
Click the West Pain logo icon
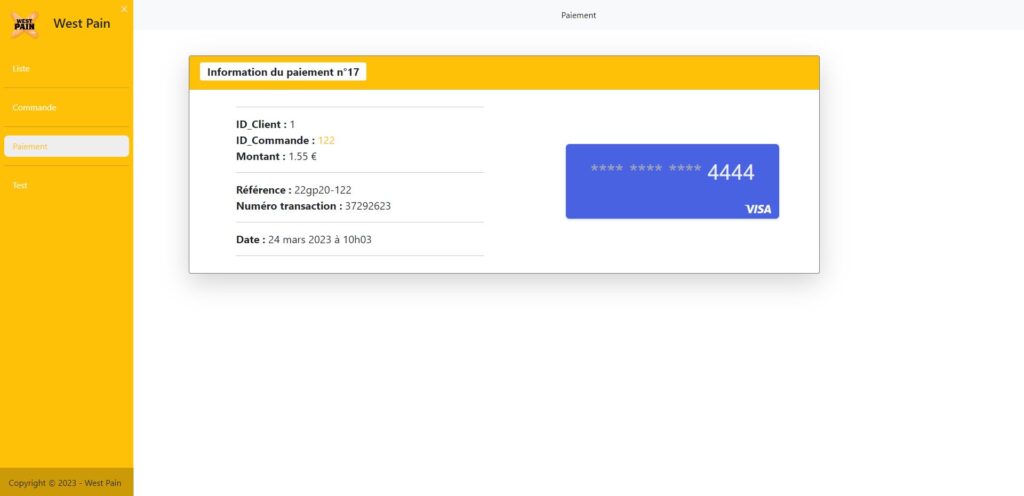click(x=24, y=24)
